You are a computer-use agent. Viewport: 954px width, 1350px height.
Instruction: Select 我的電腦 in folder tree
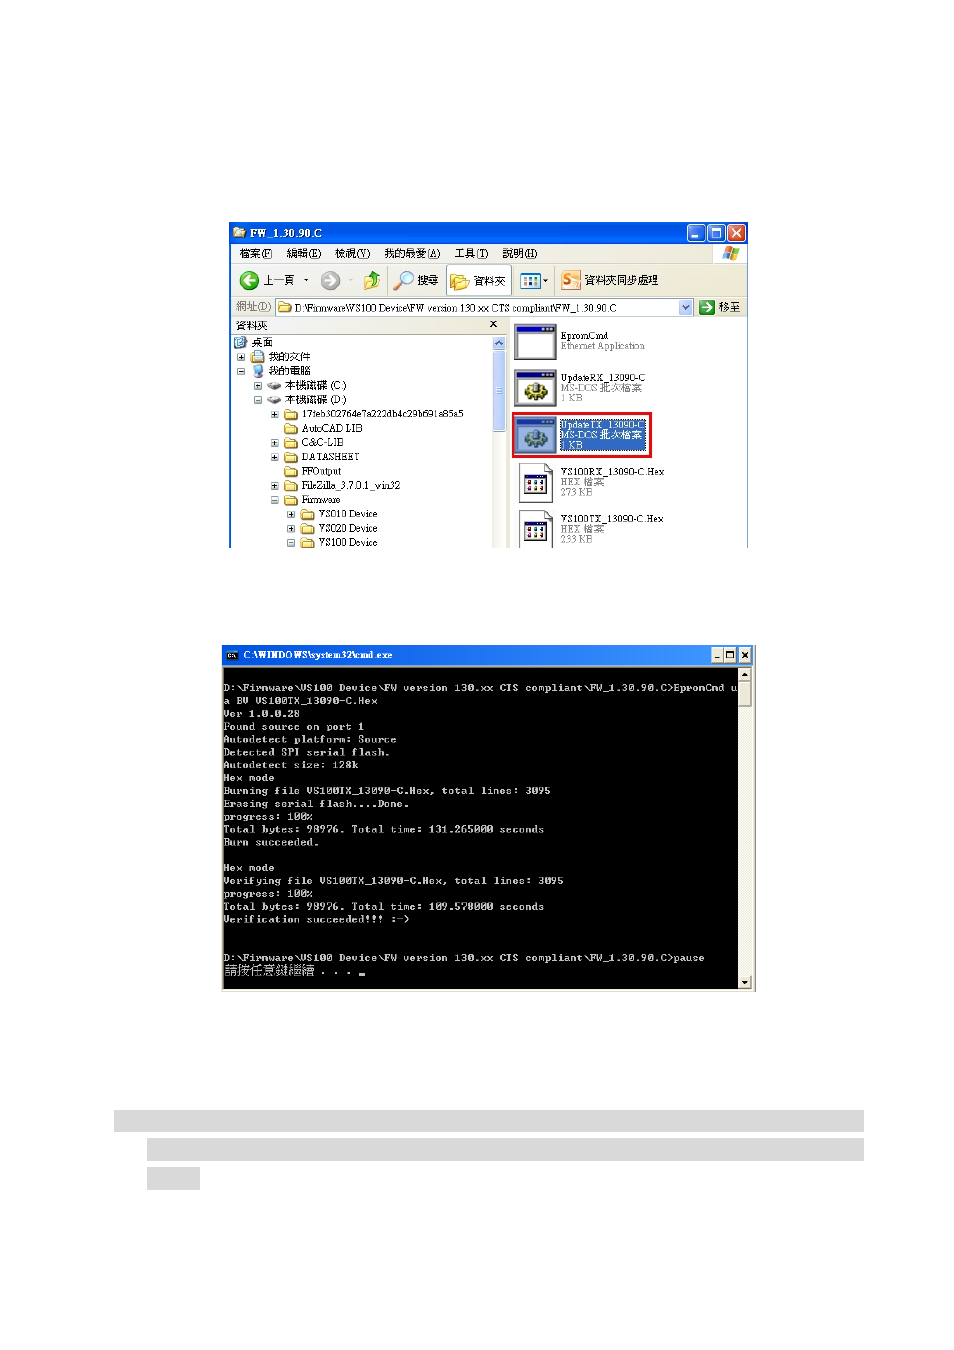pyautogui.click(x=289, y=371)
